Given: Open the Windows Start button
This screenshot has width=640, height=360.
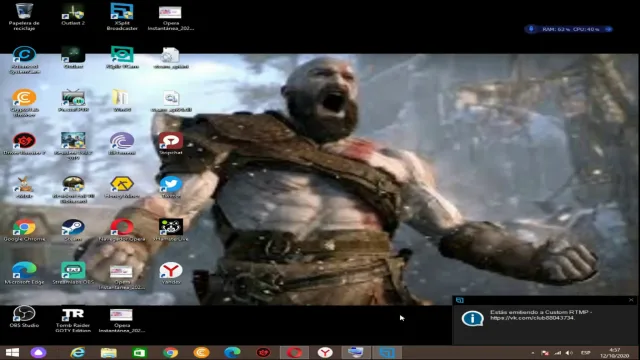Looking at the screenshot, I should tap(12, 353).
